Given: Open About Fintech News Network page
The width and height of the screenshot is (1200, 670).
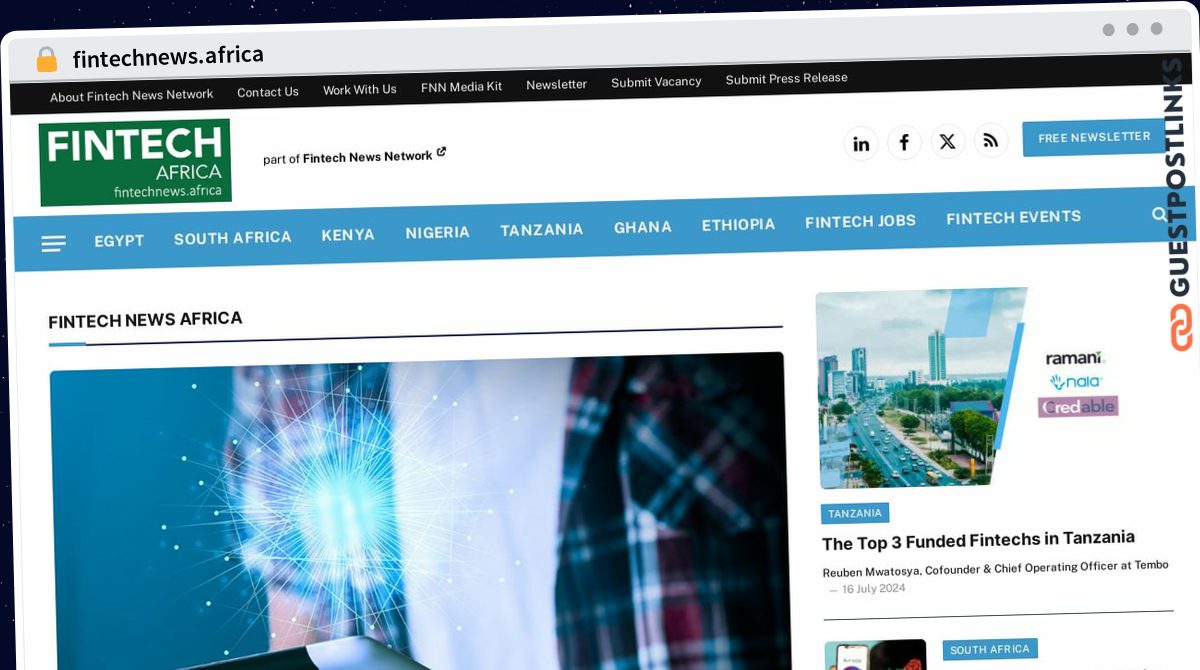Looking at the screenshot, I should click(x=132, y=96).
